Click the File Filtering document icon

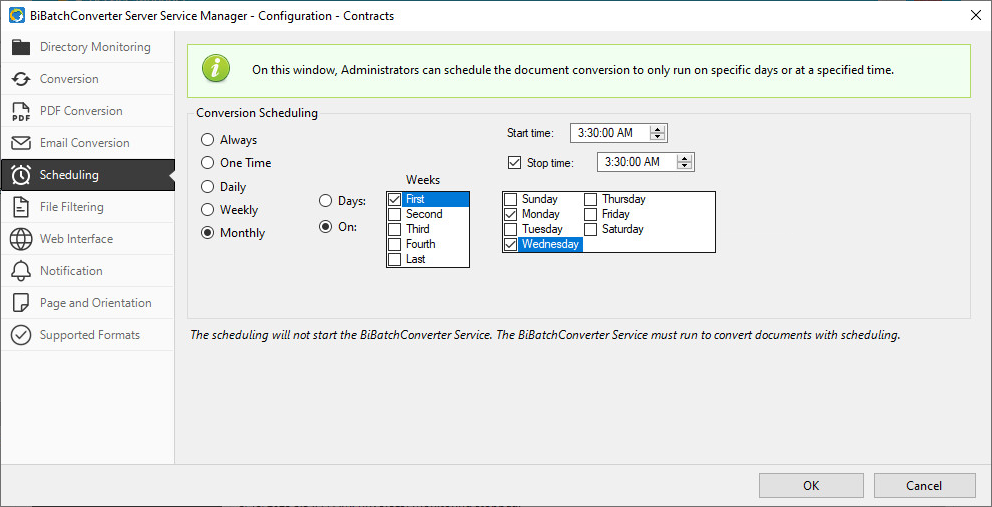point(21,207)
